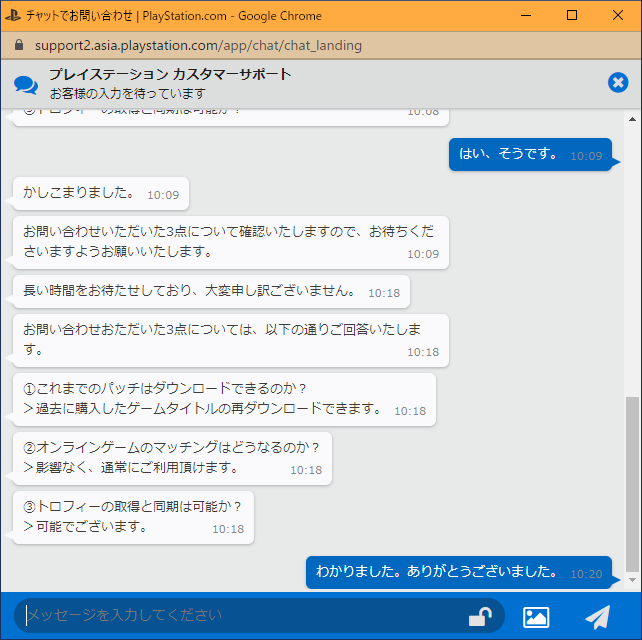Click the secure lock icon in address bar

pyautogui.click(x=19, y=45)
